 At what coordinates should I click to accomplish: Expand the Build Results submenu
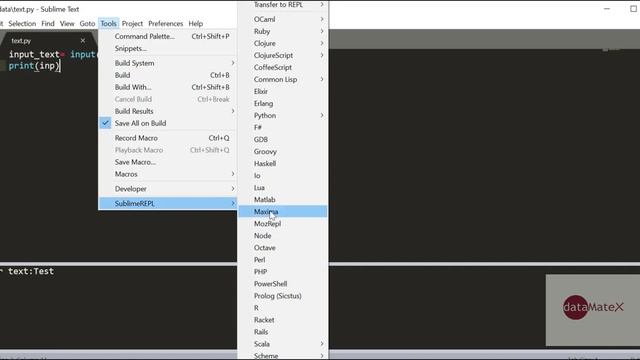(x=168, y=111)
